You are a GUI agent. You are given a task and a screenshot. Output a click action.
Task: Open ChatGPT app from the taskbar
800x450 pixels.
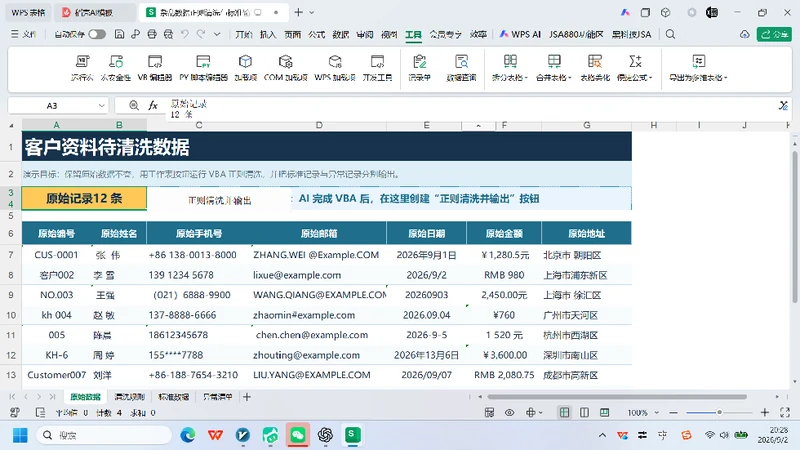pos(325,435)
